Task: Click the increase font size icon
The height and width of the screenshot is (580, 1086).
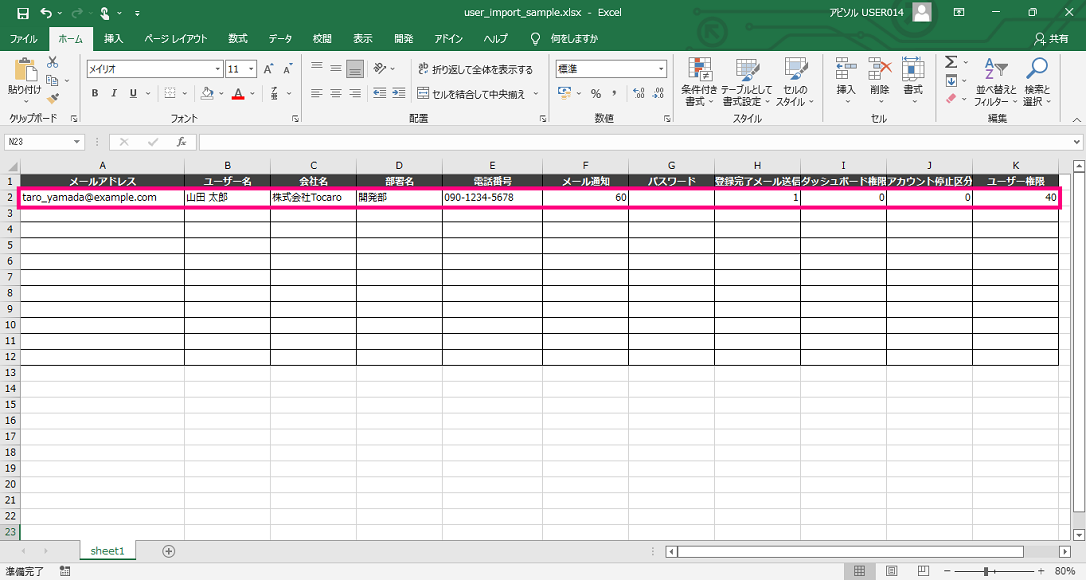Action: click(x=268, y=69)
